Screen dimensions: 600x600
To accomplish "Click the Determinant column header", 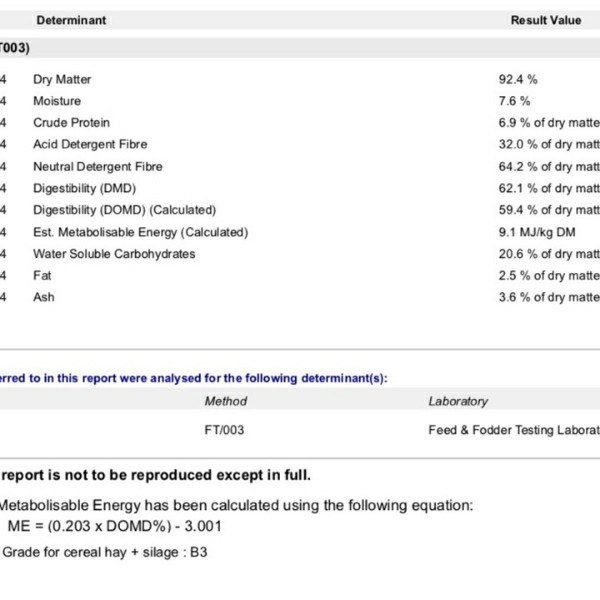I will (71, 20).
